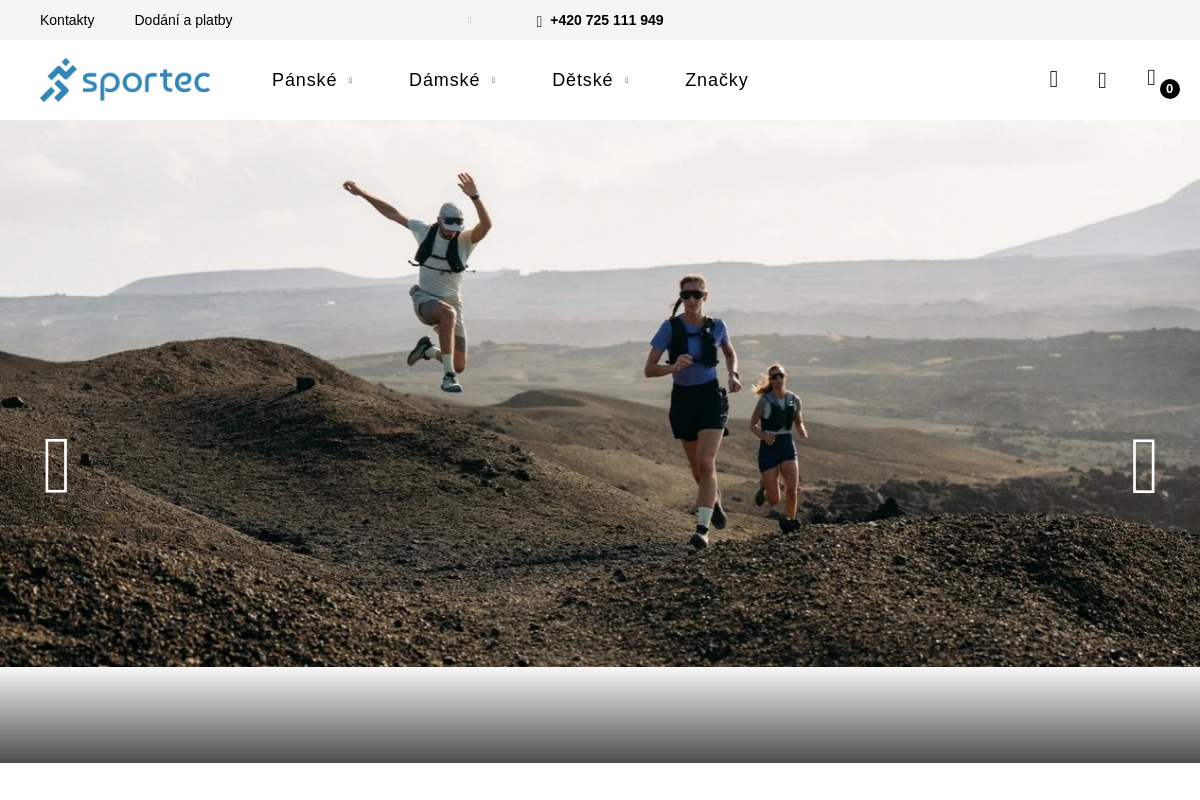Click the carousel left arrow

click(56, 466)
